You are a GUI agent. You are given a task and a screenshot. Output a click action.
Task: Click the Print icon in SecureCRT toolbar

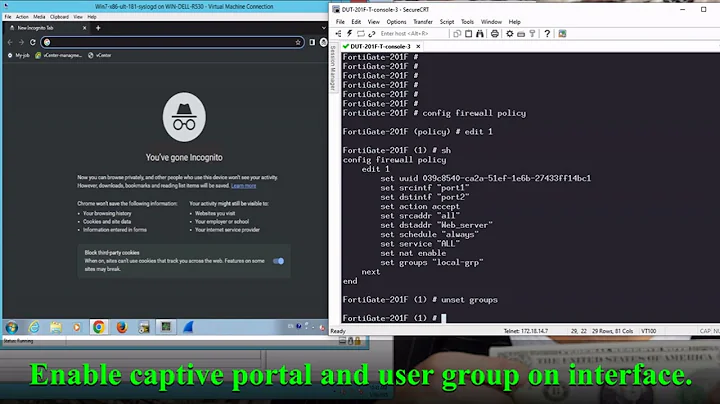point(495,34)
